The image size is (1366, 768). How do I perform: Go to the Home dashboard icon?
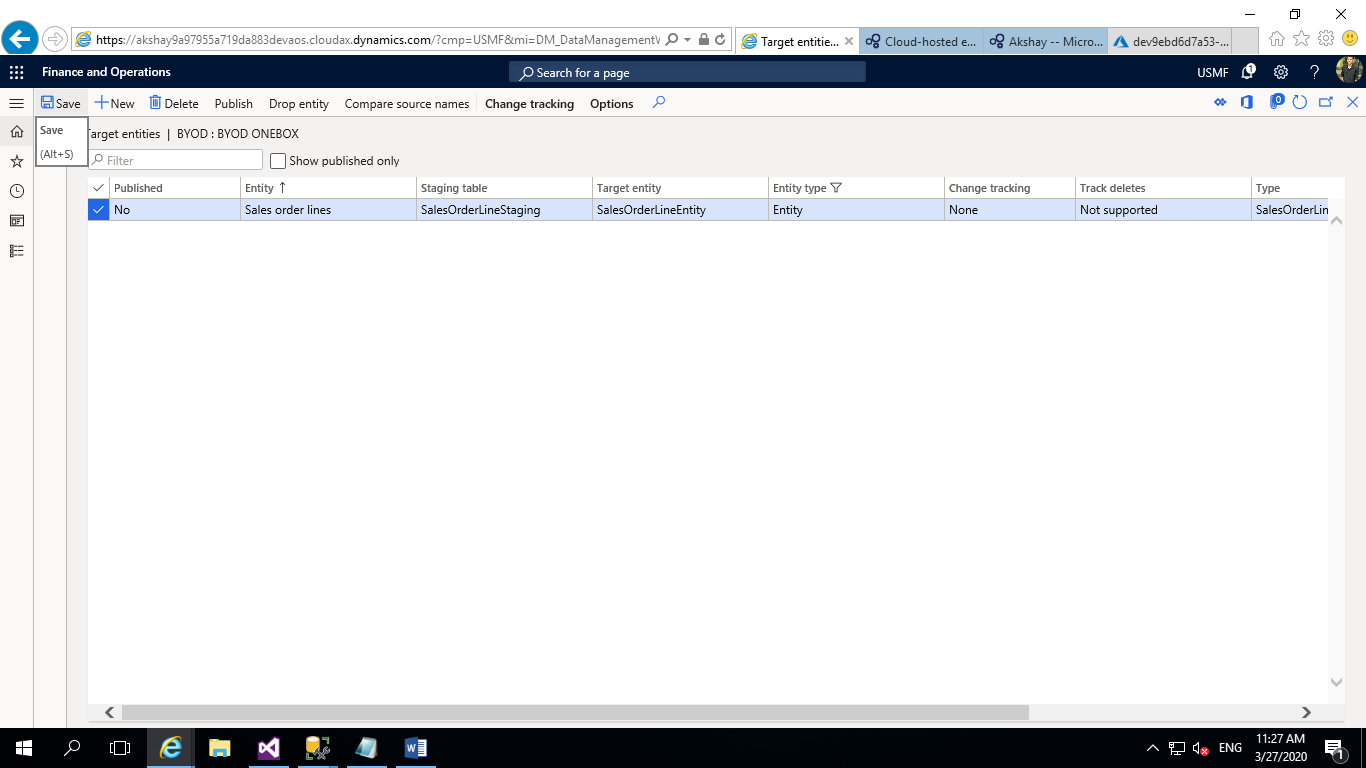tap(16, 131)
